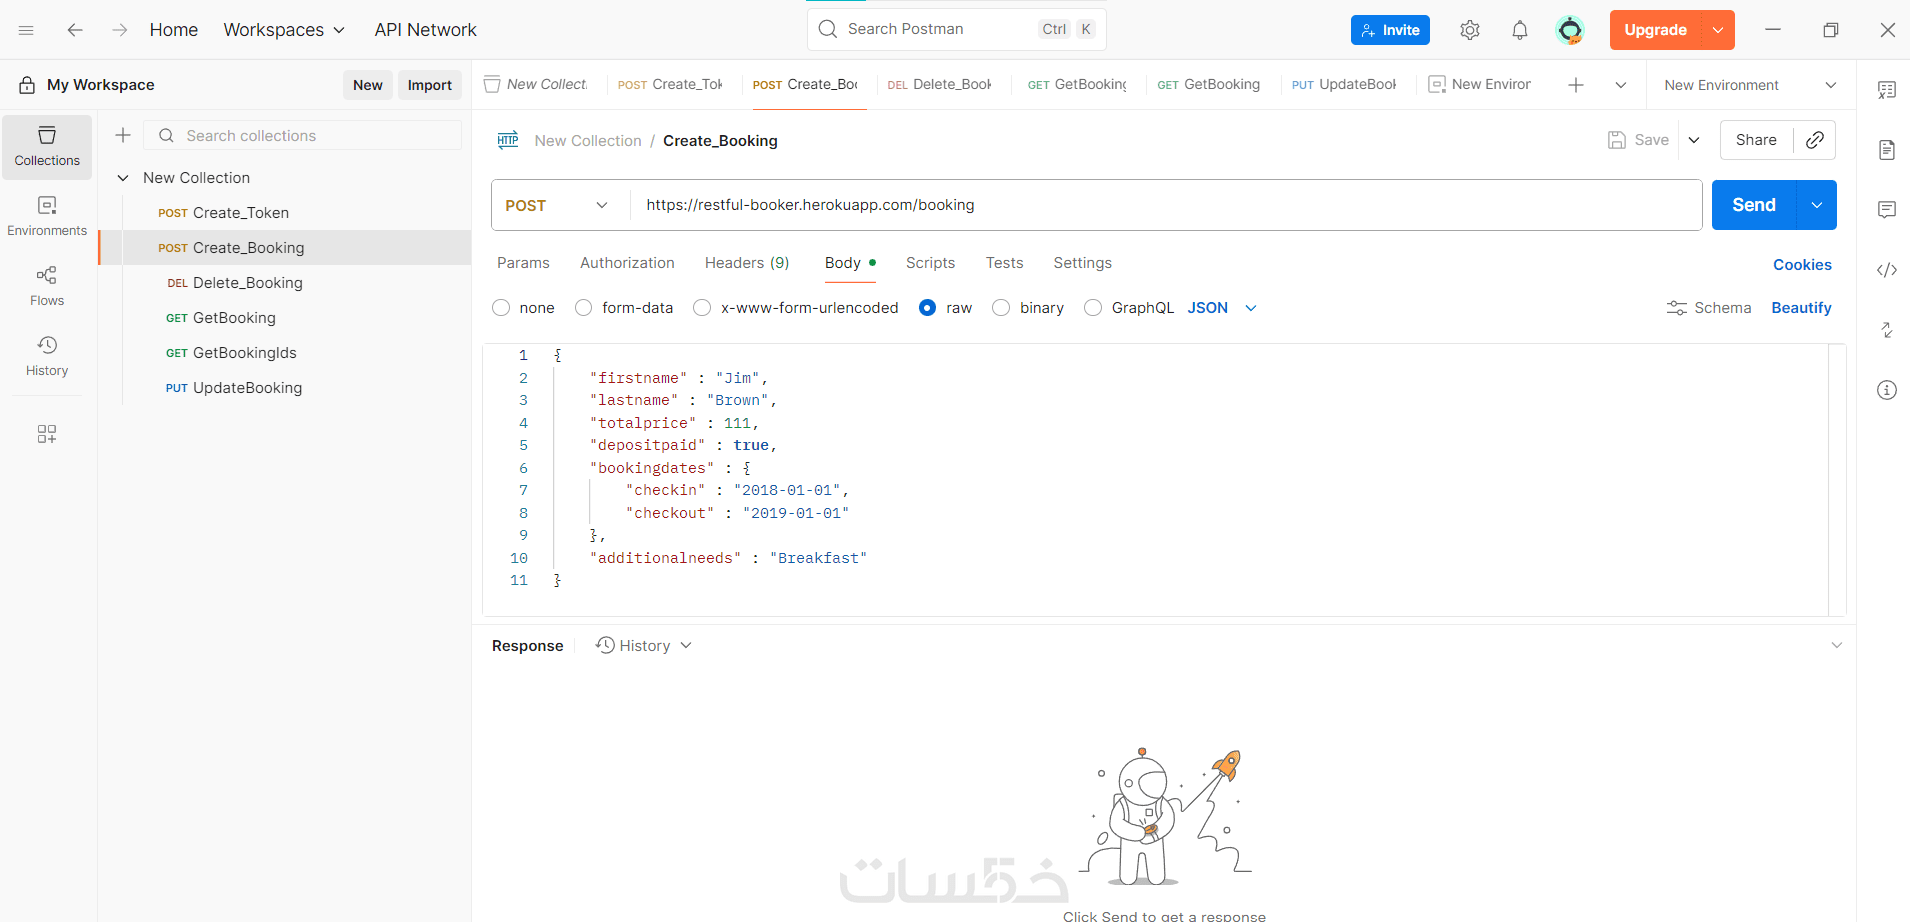Open the Collections sidebar panel
1910x922 pixels.
tap(47, 147)
